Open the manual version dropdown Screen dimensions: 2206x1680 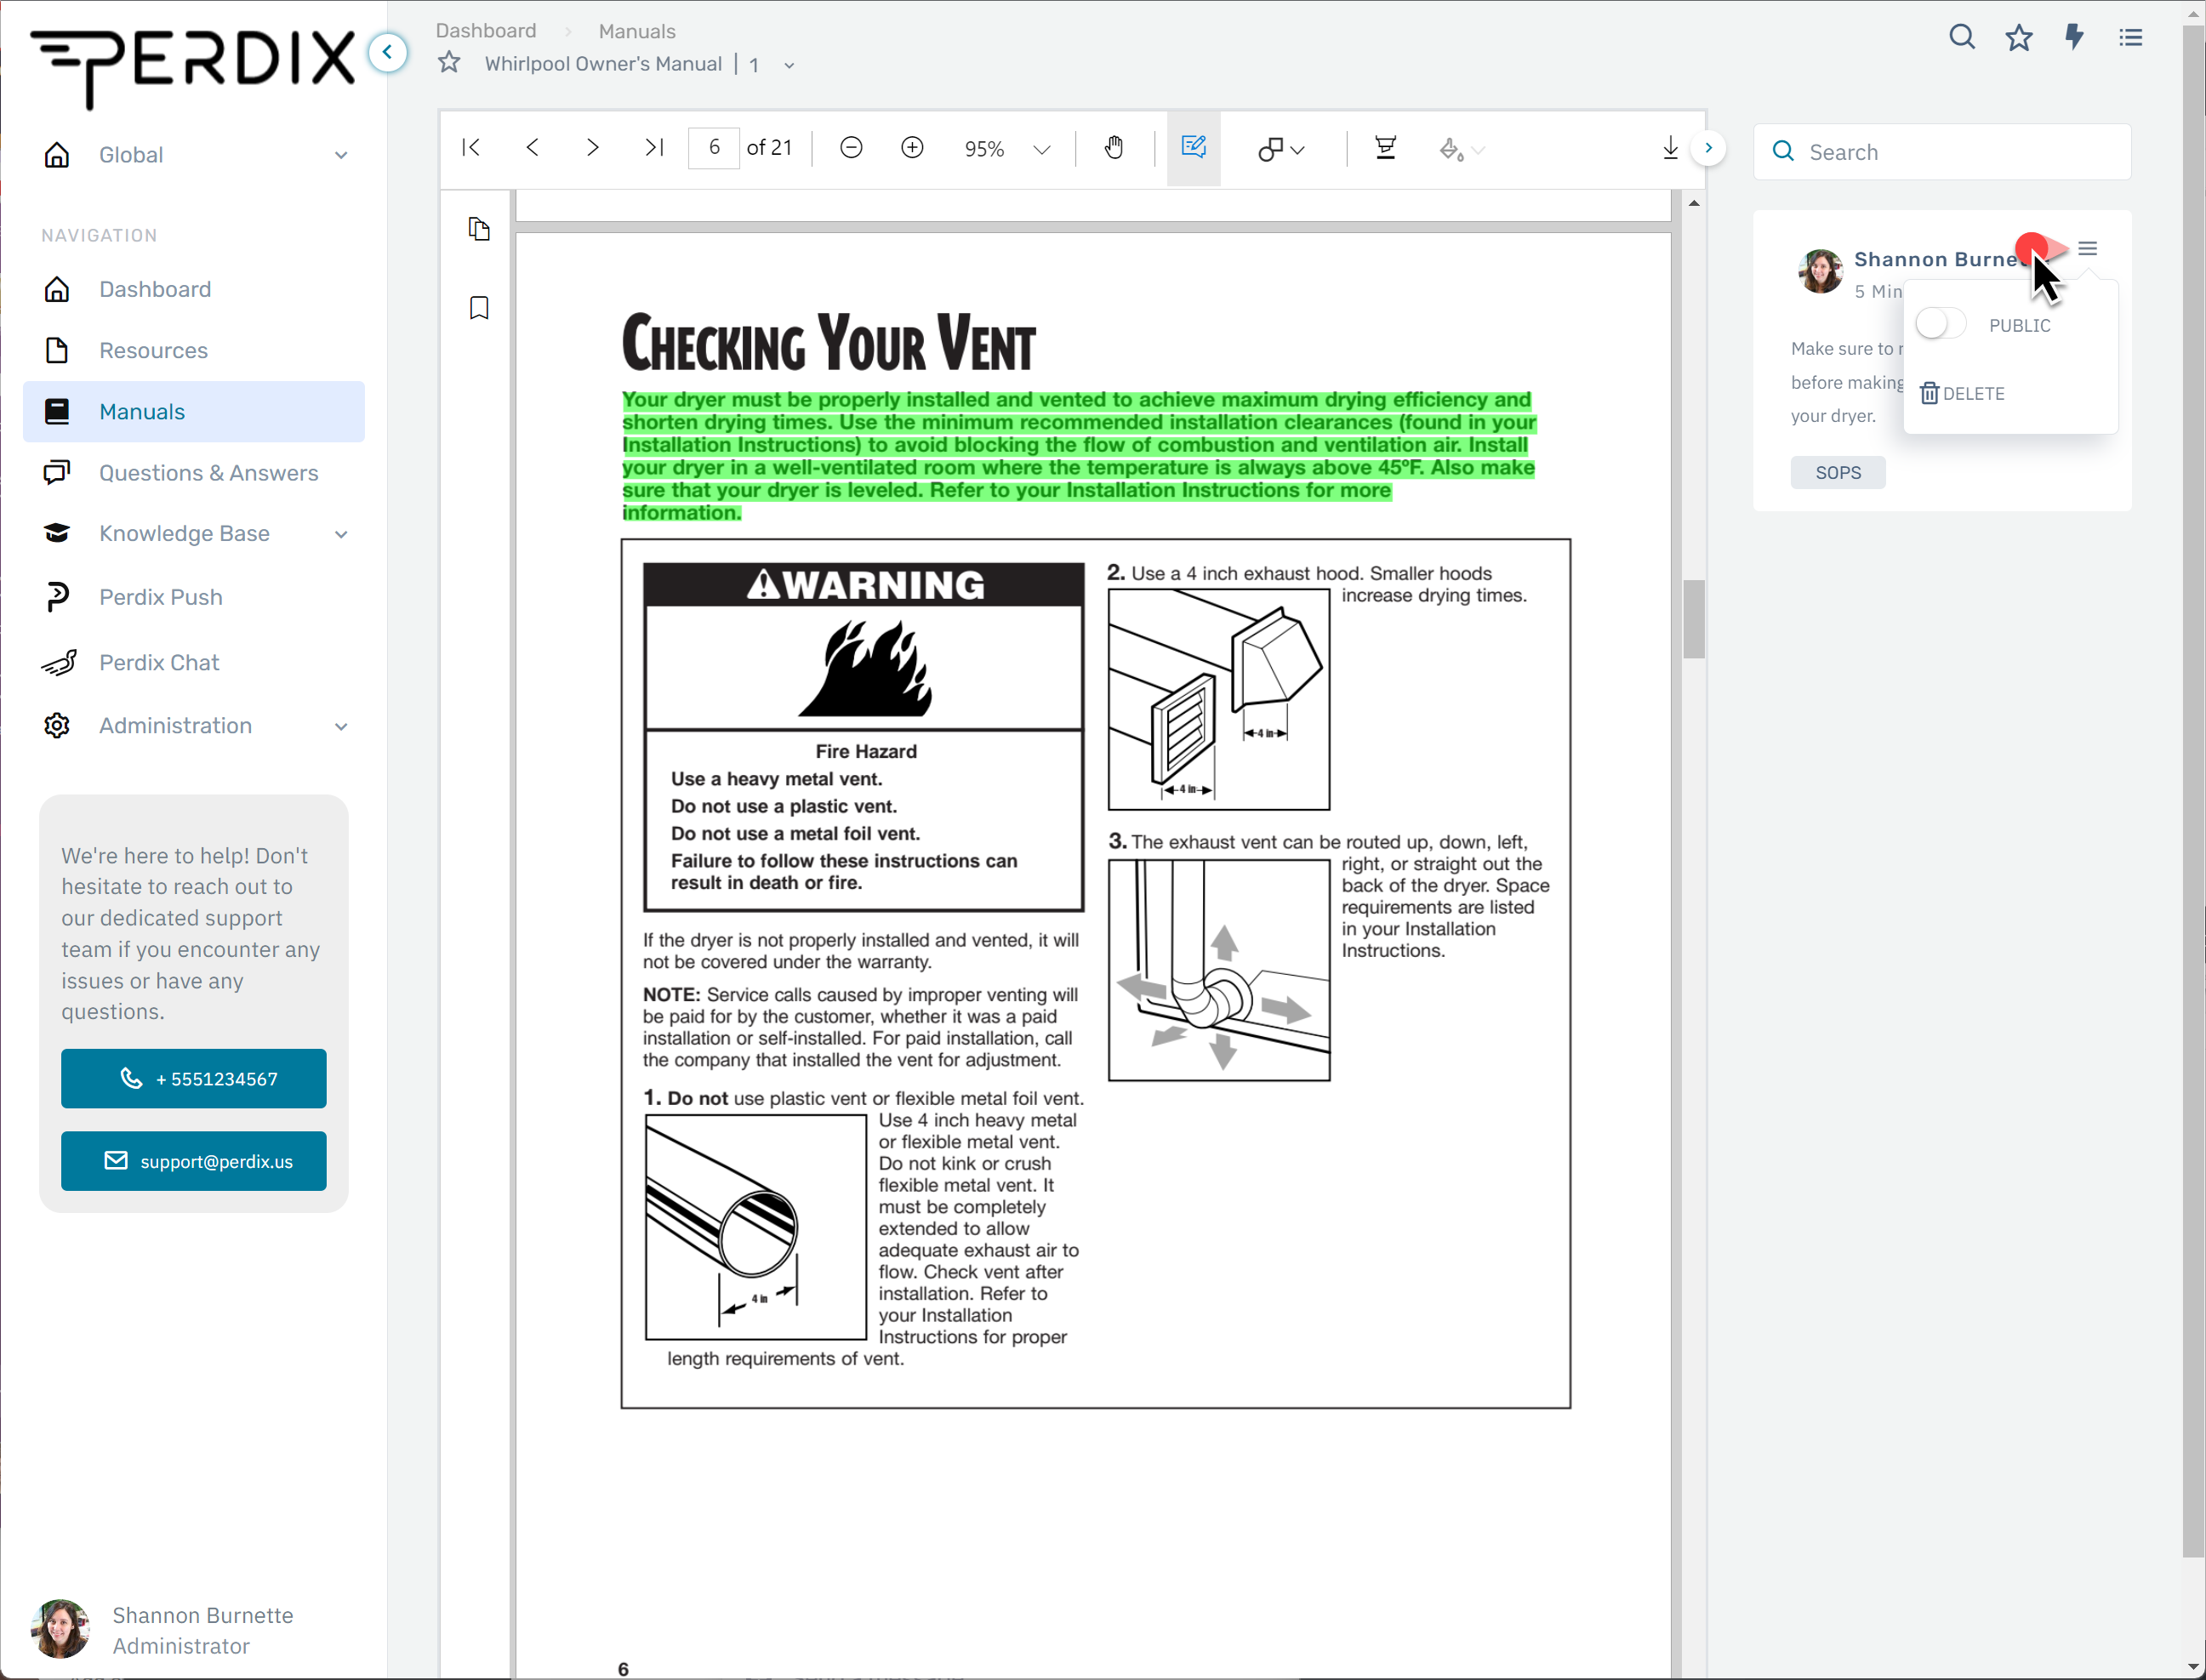tap(789, 65)
